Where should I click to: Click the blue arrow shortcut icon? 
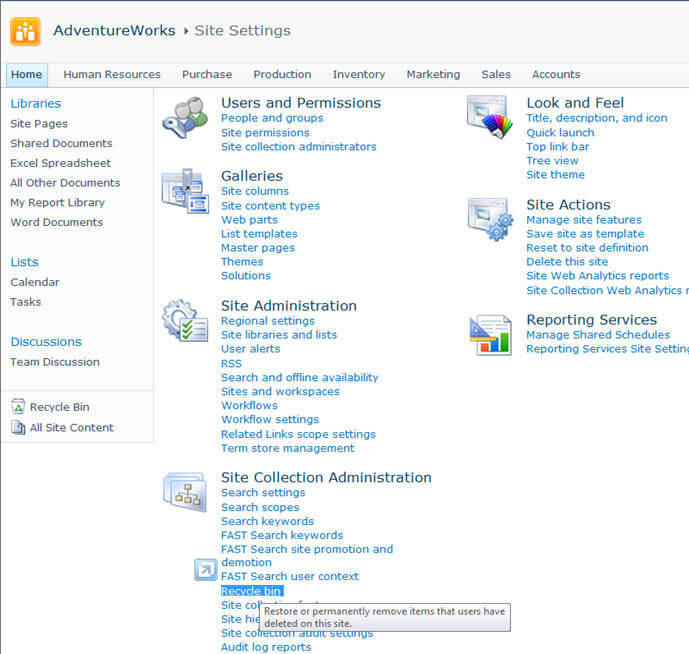point(206,570)
